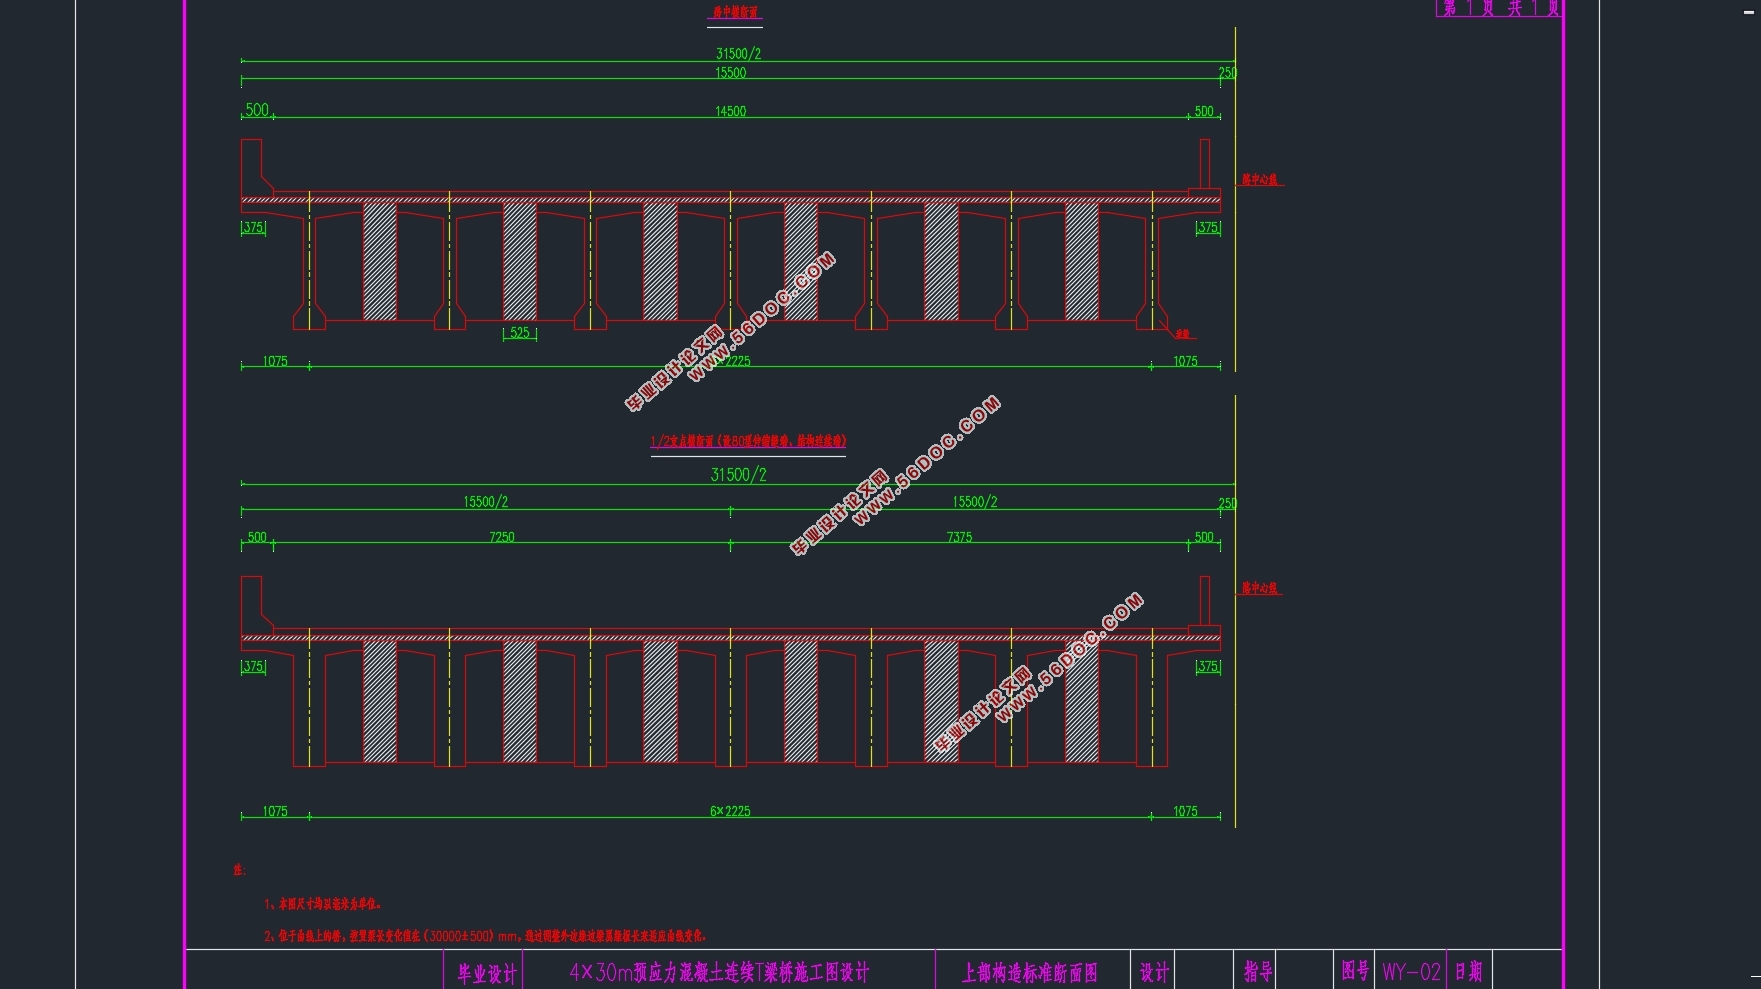Select the 7250 dimension text

(x=502, y=537)
